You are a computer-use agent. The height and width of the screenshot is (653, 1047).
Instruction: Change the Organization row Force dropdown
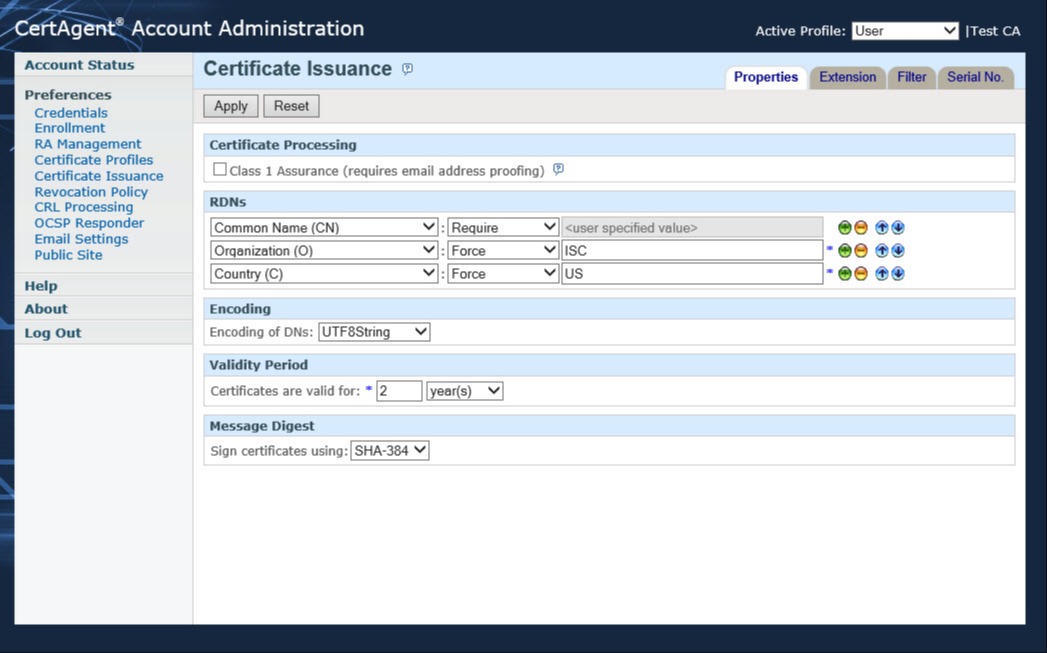503,251
